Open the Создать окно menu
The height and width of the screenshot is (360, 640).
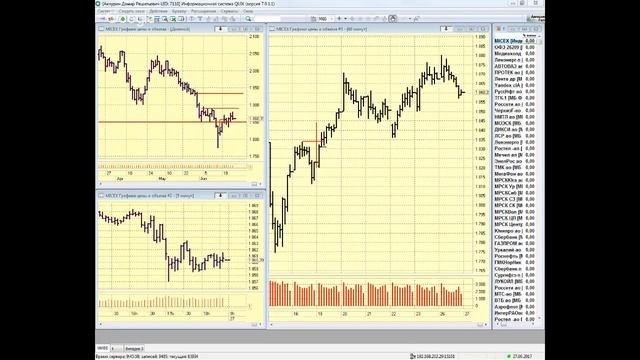coord(131,11)
